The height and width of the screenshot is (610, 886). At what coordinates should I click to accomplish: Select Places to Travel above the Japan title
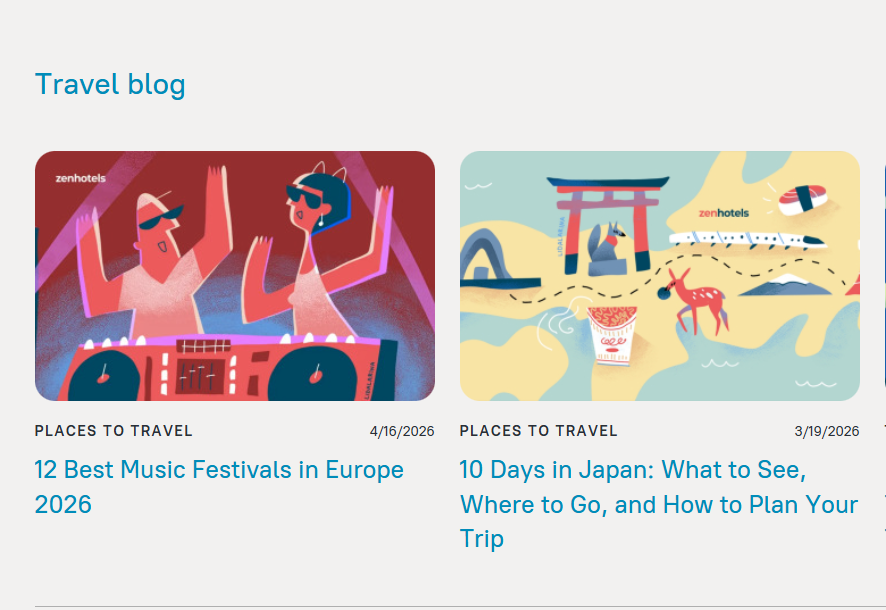(x=538, y=431)
